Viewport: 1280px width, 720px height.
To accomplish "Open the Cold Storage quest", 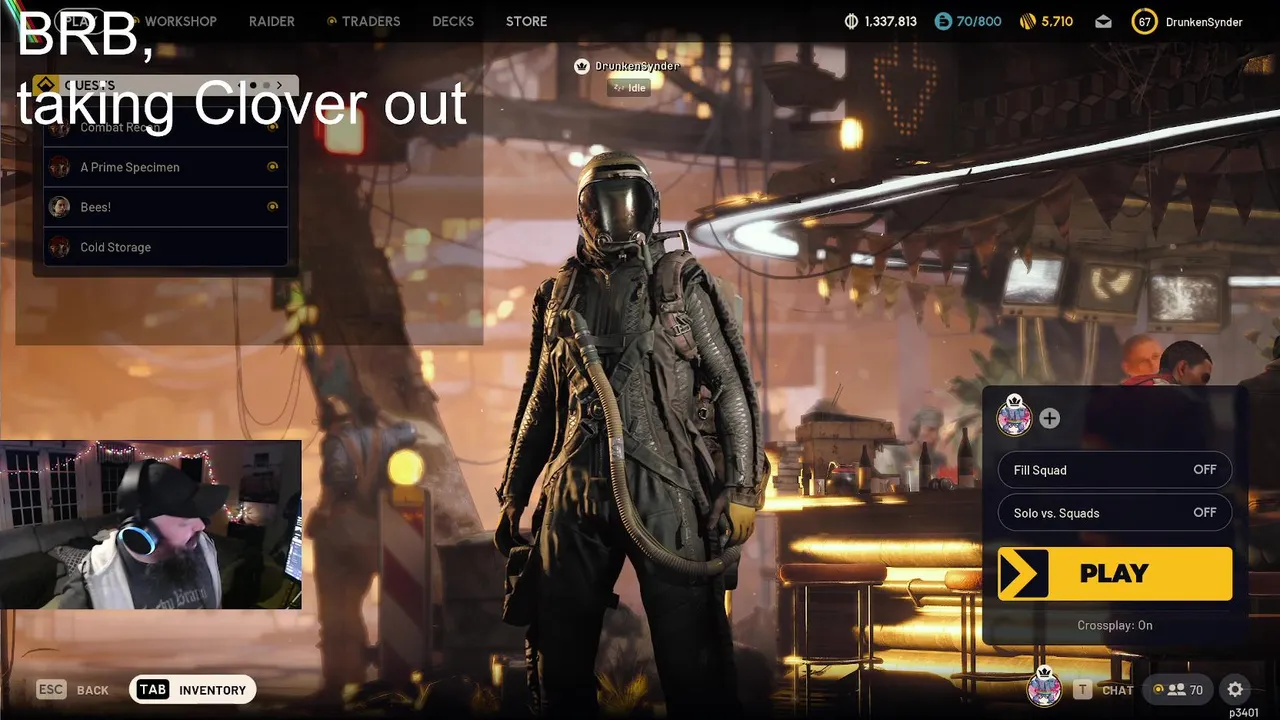I will click(166, 247).
